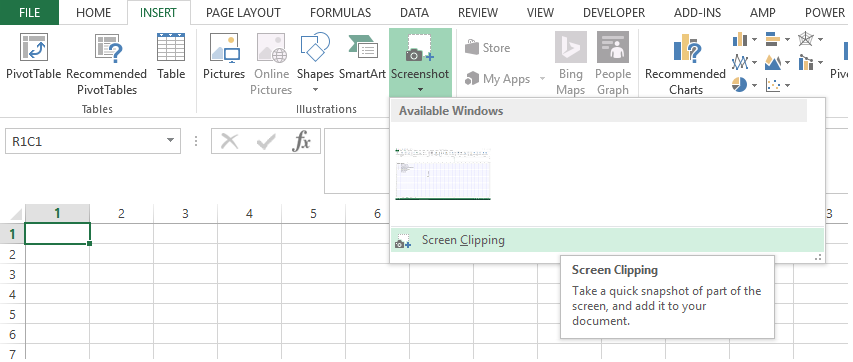This screenshot has width=853, height=362.
Task: Select the INSERT tab
Action: [x=158, y=13]
